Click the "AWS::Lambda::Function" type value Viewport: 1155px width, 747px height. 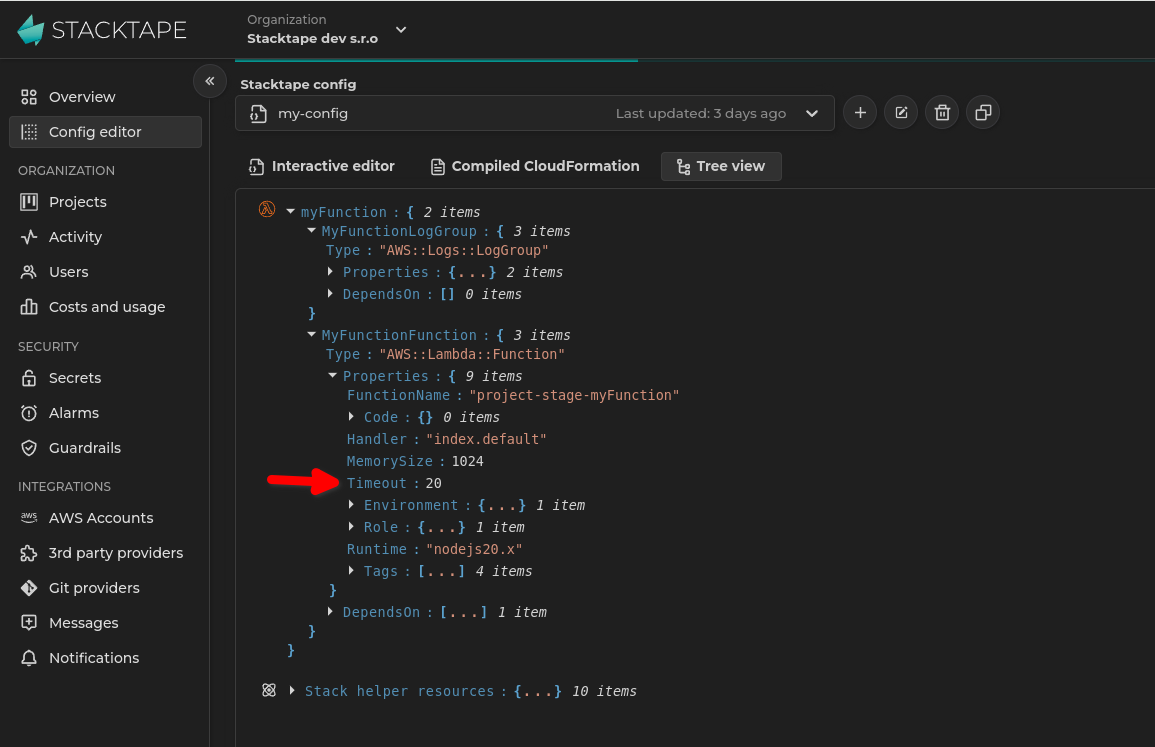[472, 354]
